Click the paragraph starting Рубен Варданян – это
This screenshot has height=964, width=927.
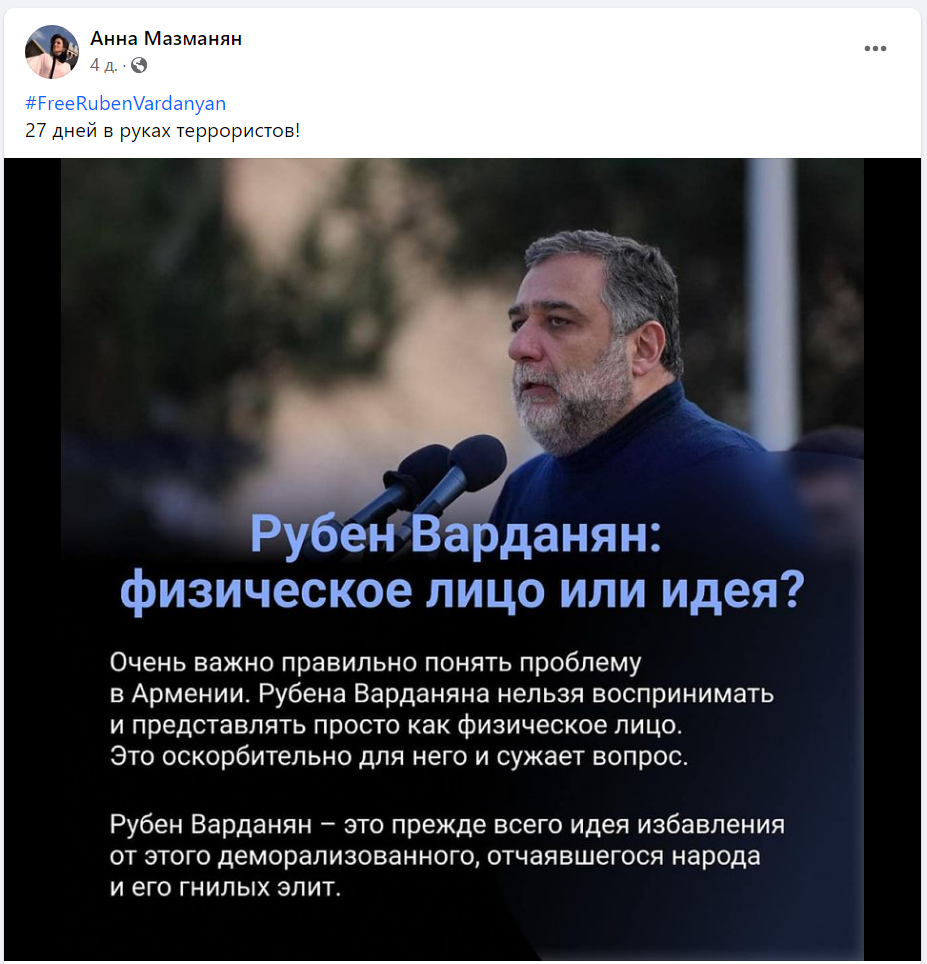[447, 855]
